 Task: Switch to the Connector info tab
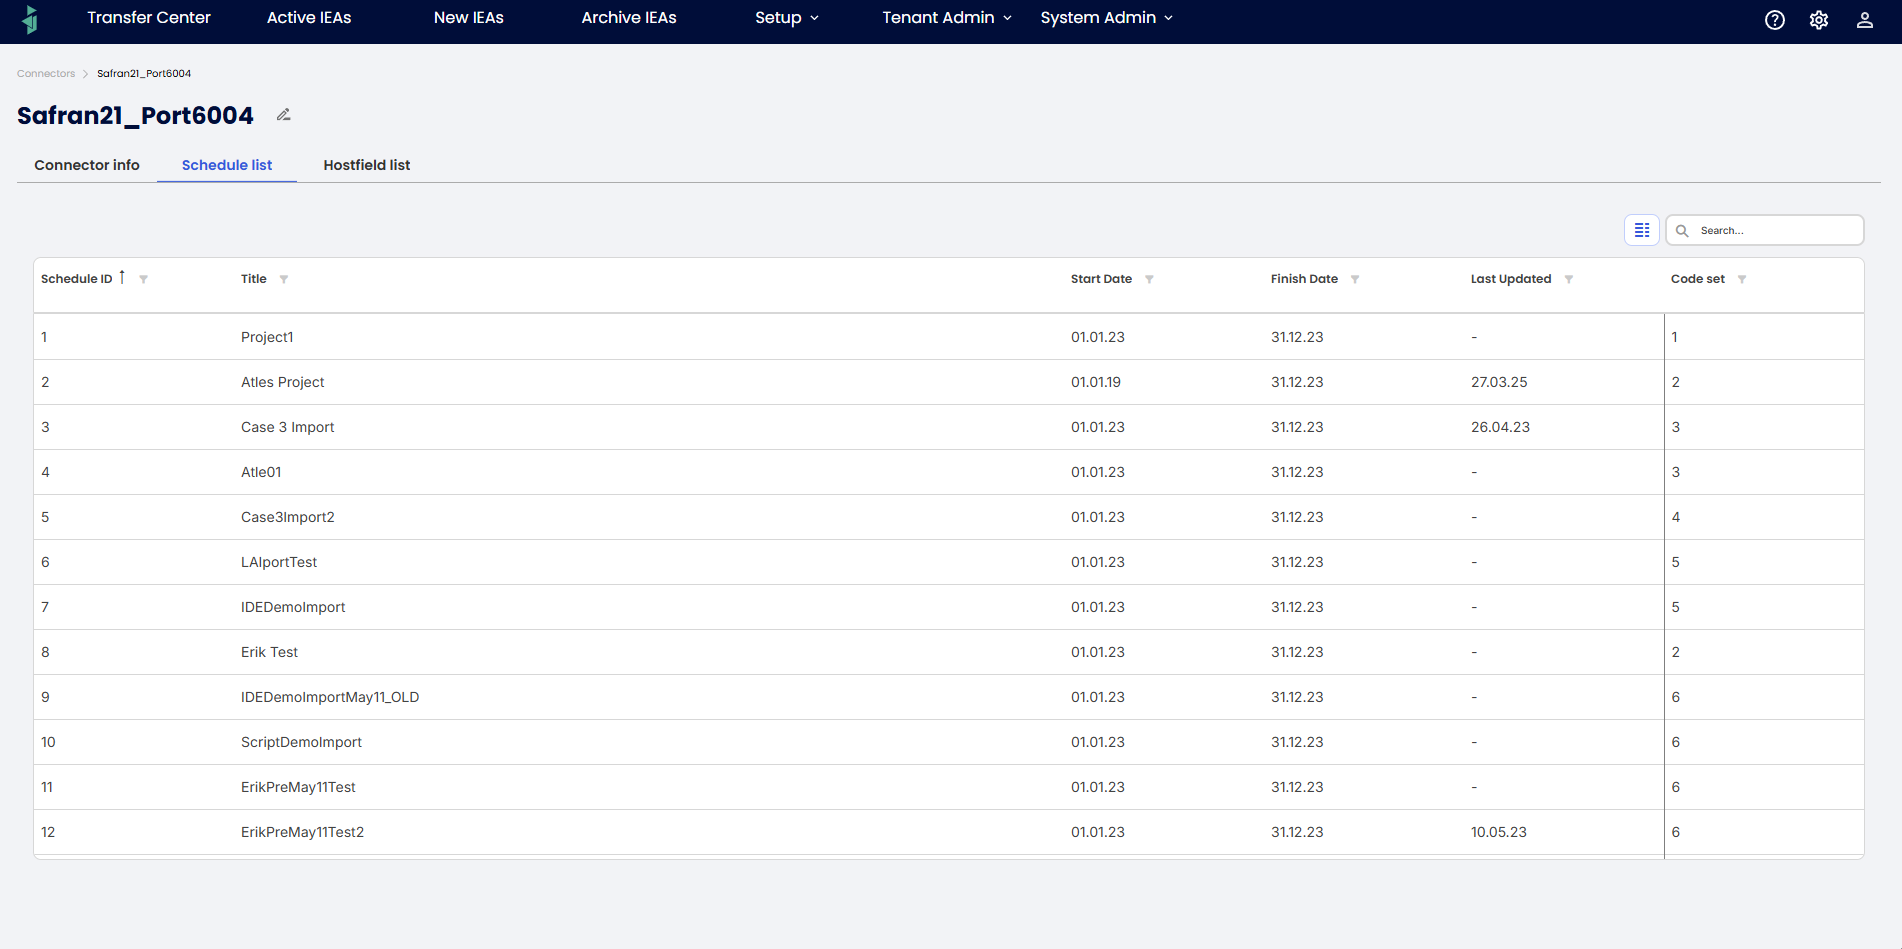click(x=87, y=165)
